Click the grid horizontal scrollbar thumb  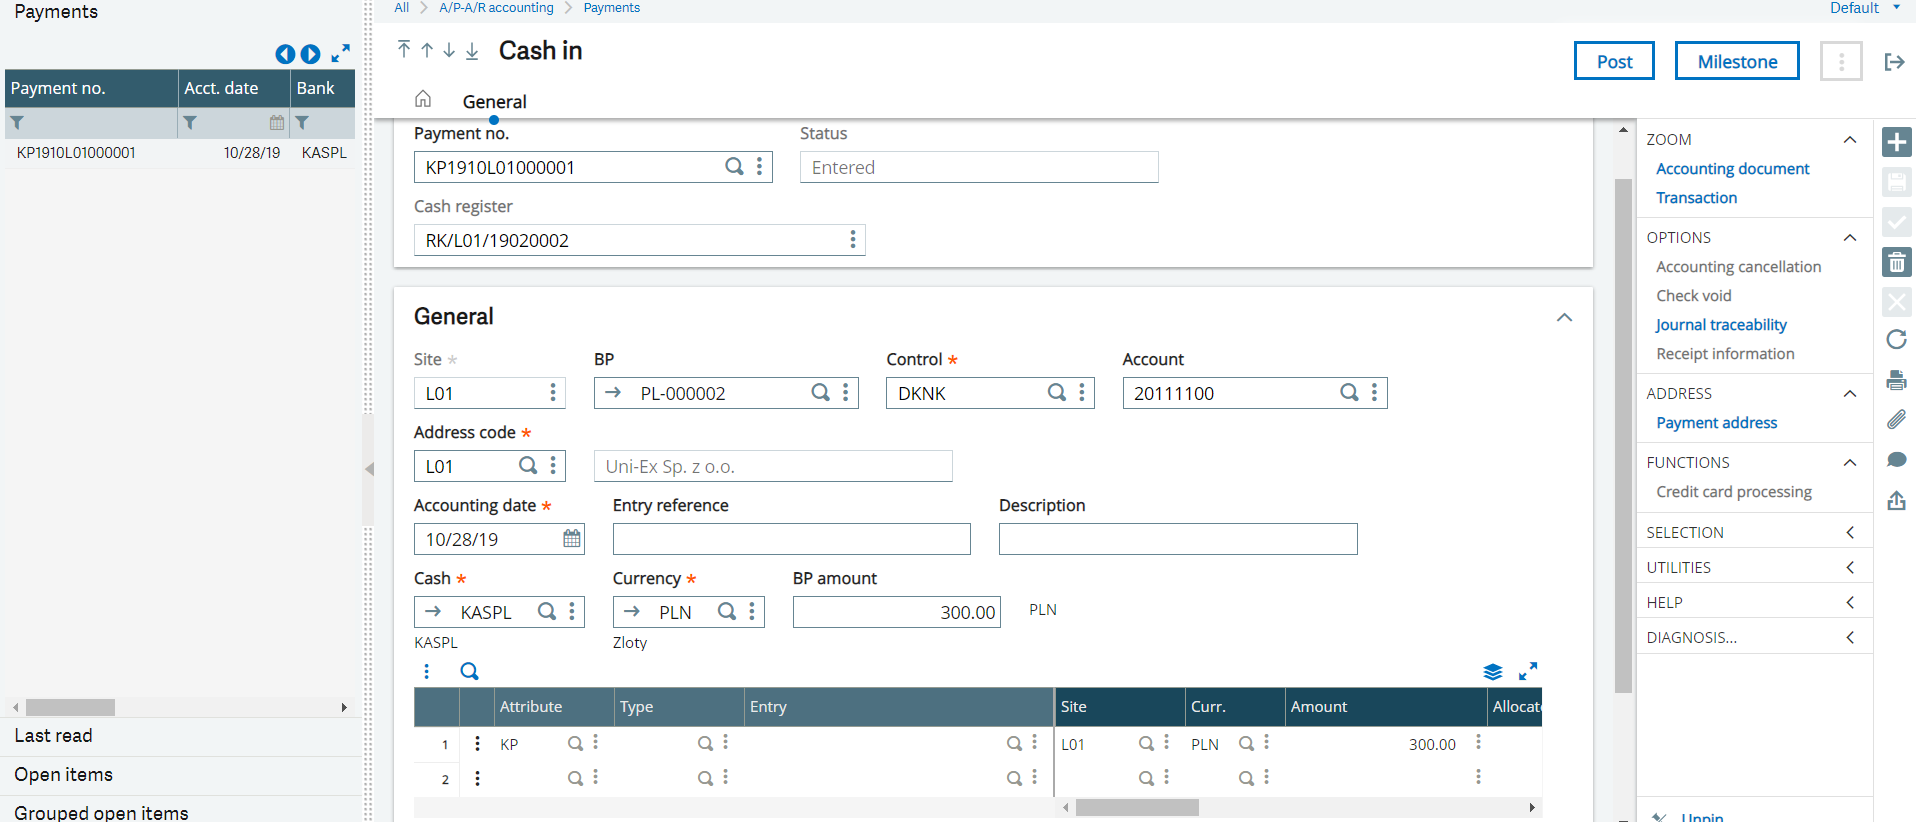pos(1137,807)
